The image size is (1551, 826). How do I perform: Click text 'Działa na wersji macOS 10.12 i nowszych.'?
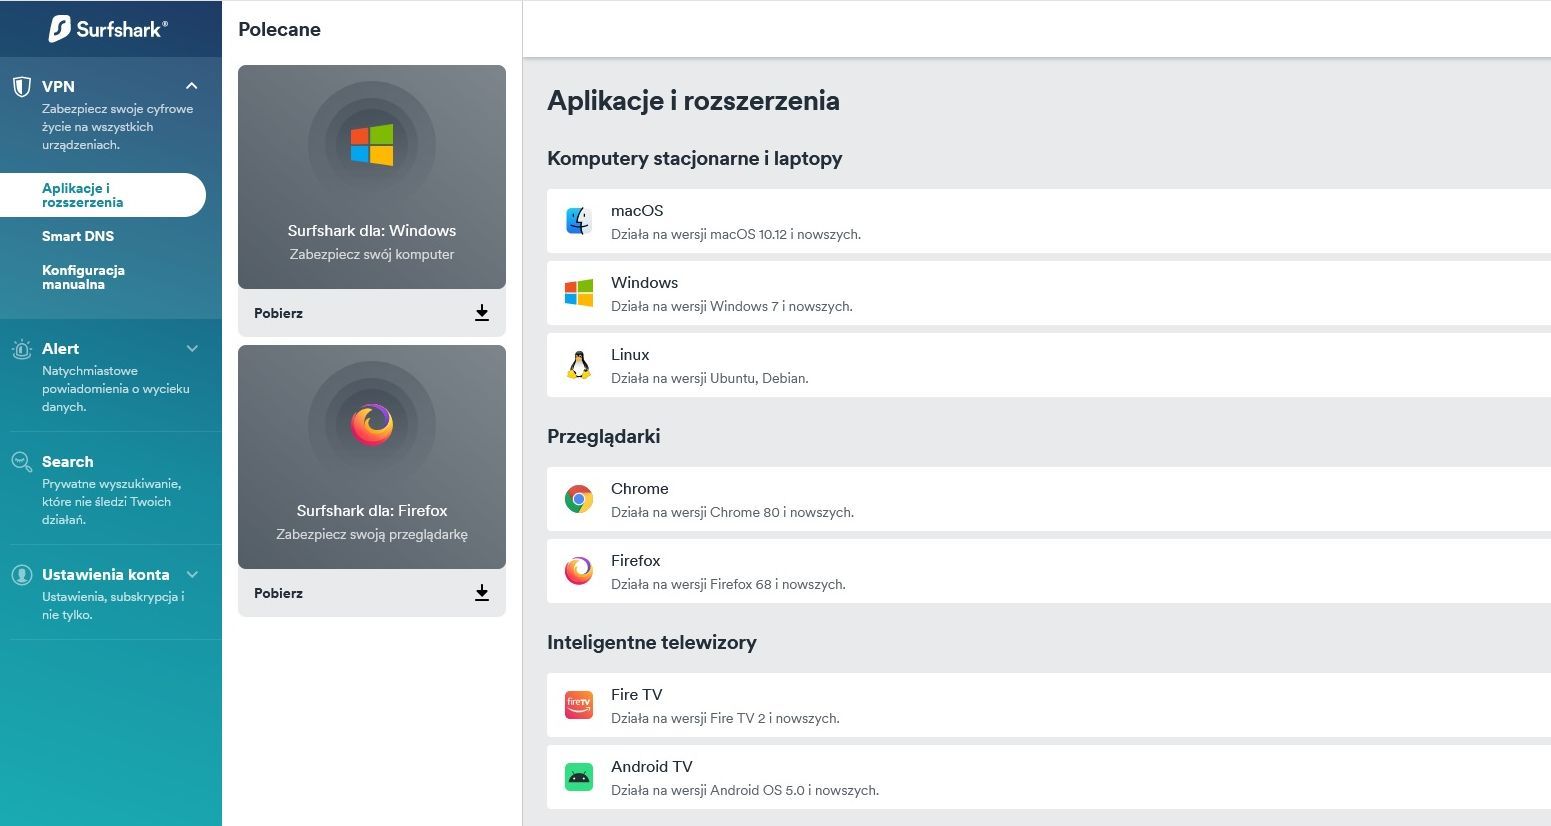pos(736,234)
